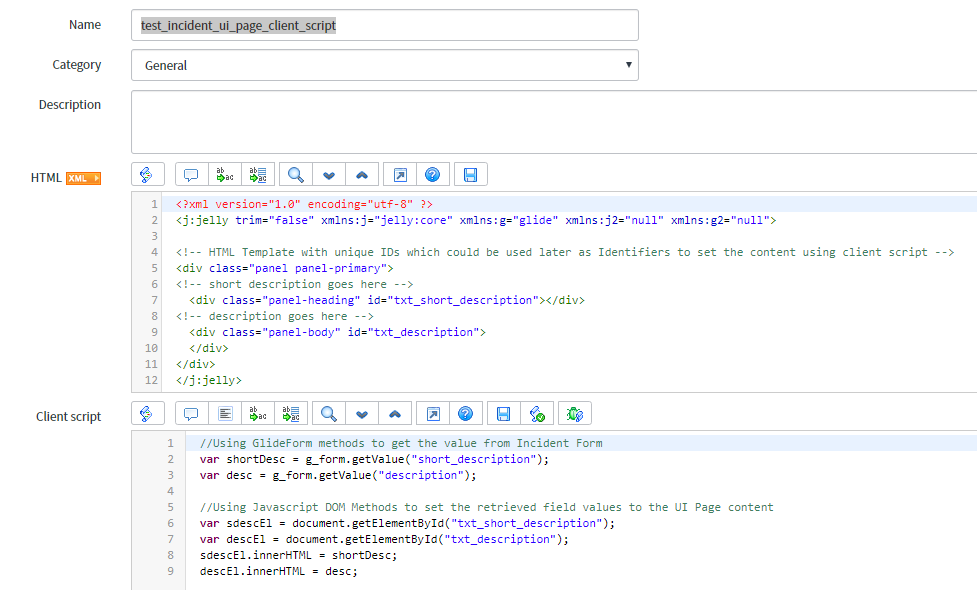The image size is (977, 590).
Task: Click the 'var sdescEl' script line
Action: [x=407, y=523]
